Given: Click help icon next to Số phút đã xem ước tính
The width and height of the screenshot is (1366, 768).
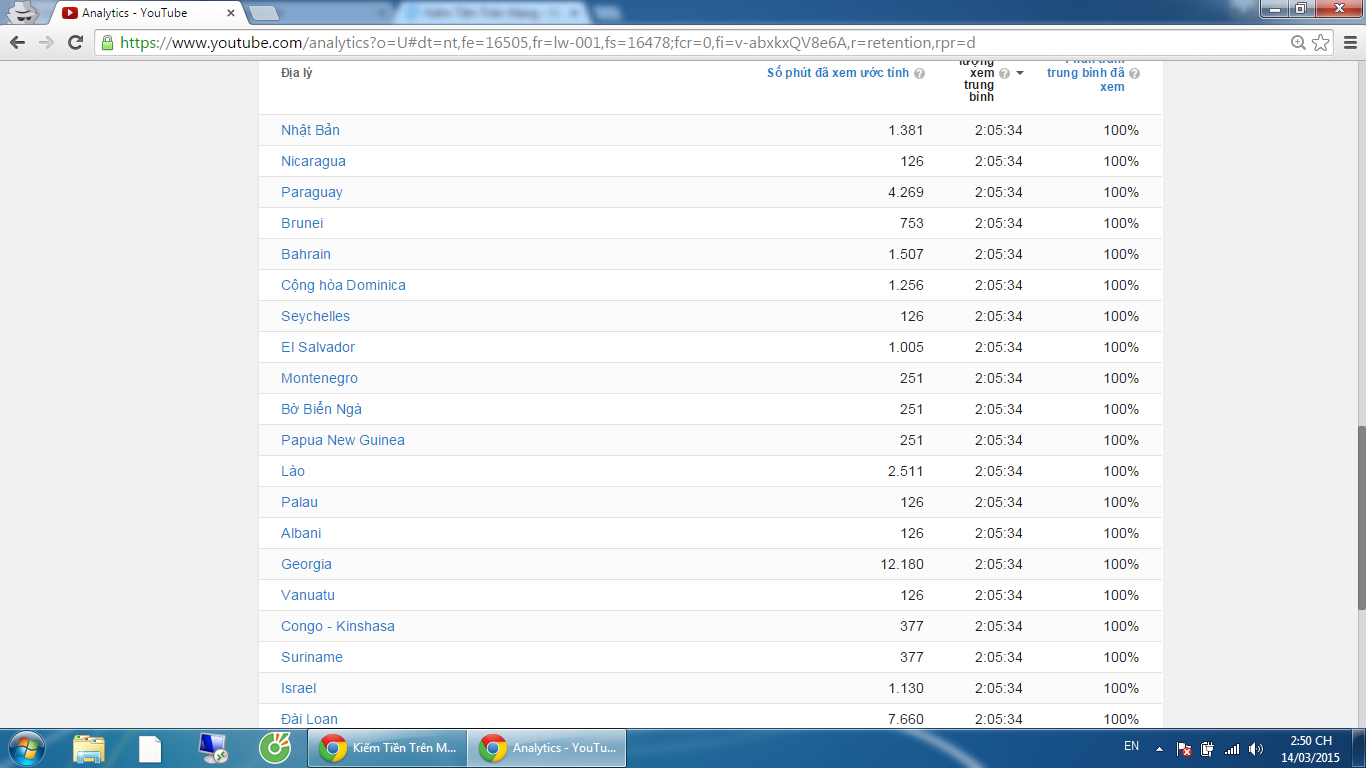Looking at the screenshot, I should 919,73.
